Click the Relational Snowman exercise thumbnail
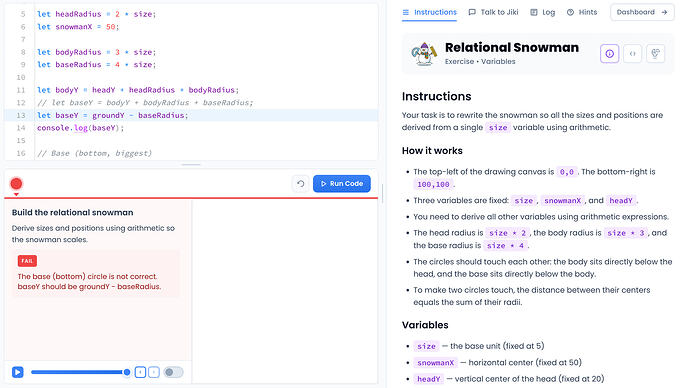 [424, 54]
